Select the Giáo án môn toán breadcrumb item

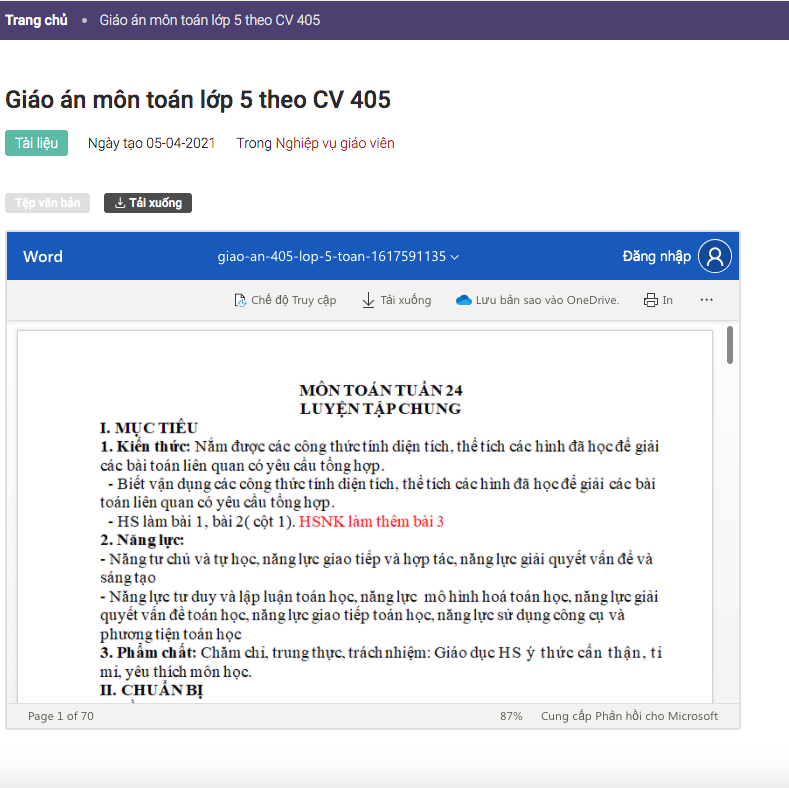pyautogui.click(x=210, y=20)
